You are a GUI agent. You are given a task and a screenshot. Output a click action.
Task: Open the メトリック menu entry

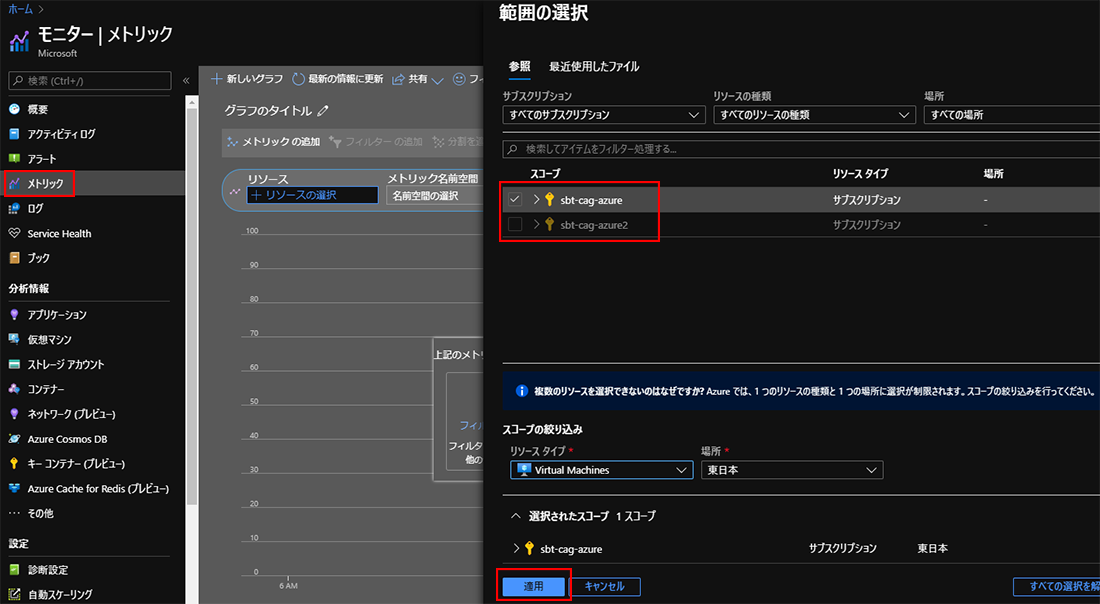coord(46,184)
